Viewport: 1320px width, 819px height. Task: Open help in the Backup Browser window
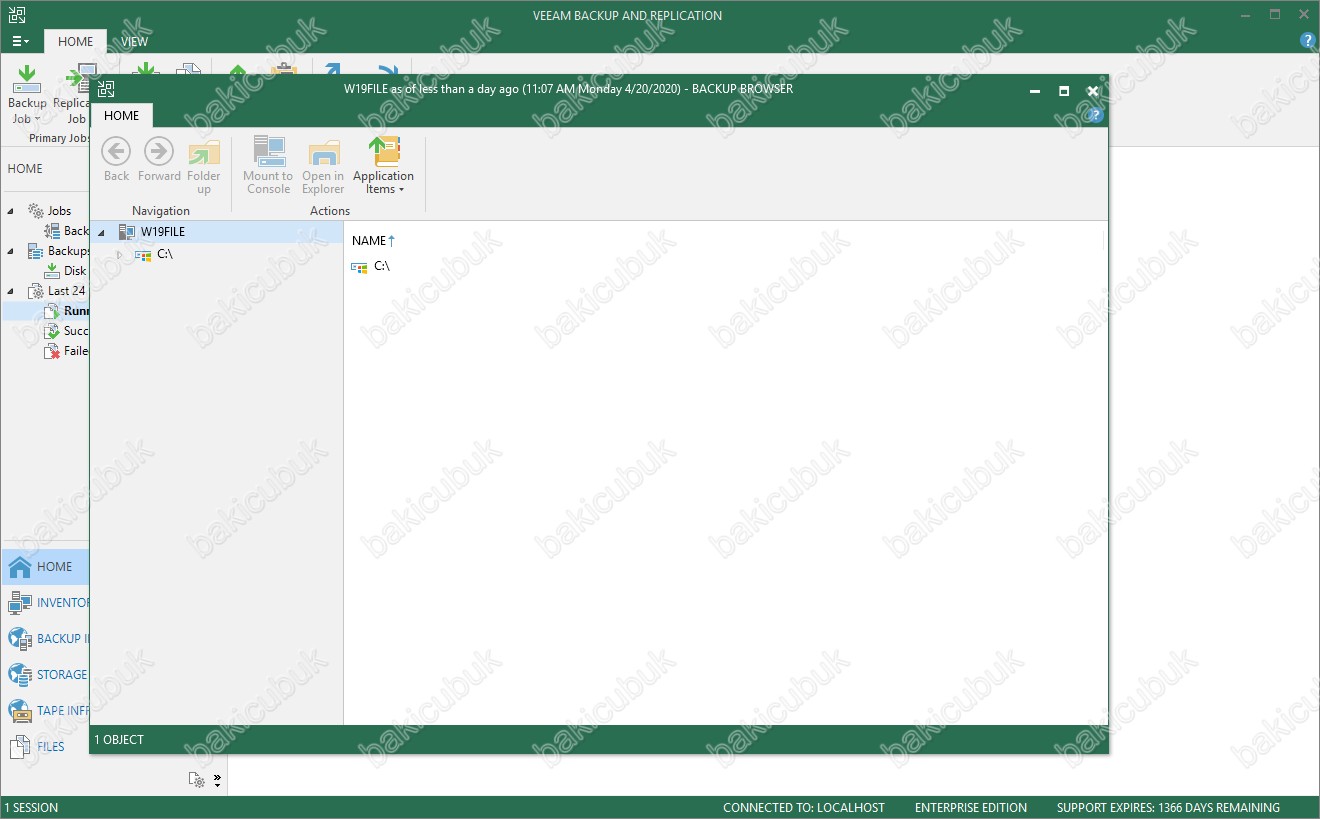[1095, 115]
